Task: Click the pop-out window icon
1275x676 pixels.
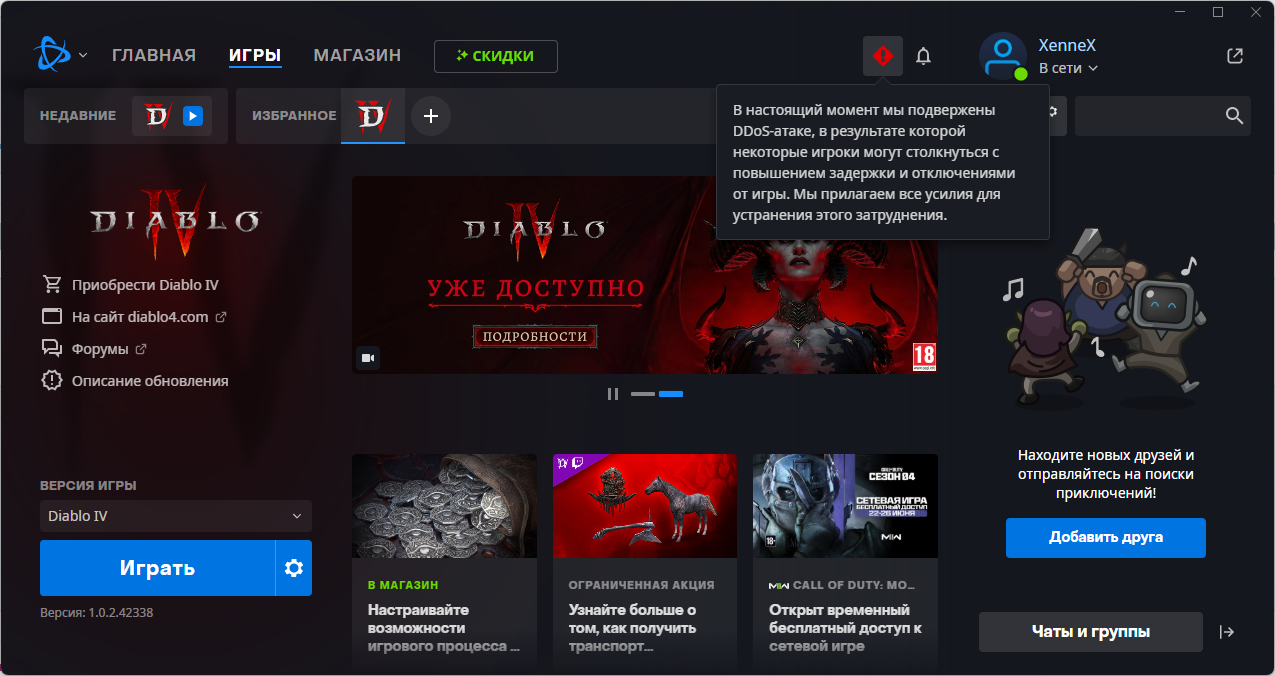Action: pos(1235,56)
